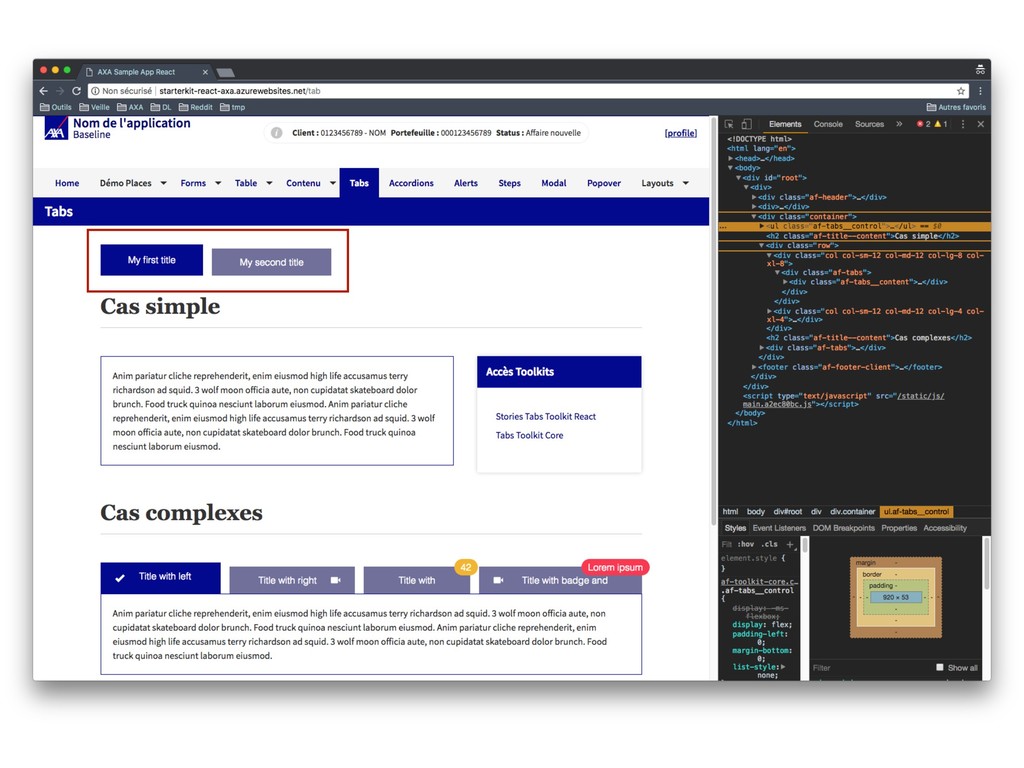Open the Outils bookmarks folder
This screenshot has height=768, width=1024.
click(56, 107)
